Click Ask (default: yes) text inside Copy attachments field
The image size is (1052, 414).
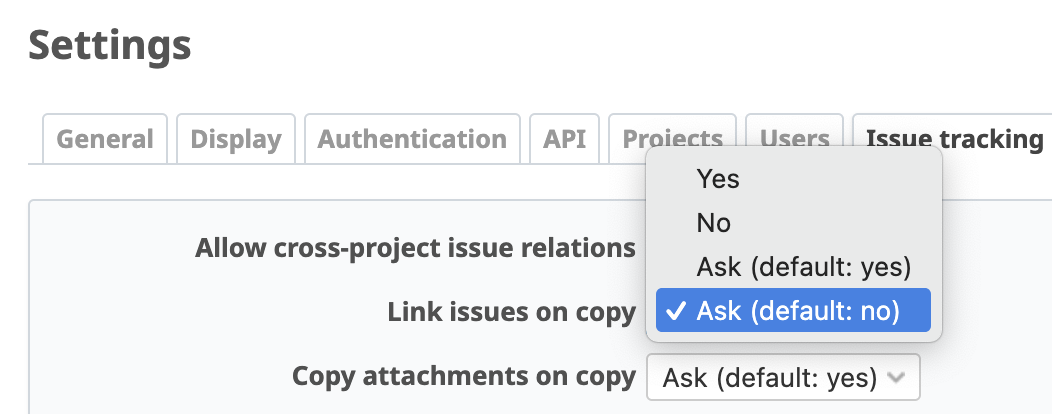770,378
